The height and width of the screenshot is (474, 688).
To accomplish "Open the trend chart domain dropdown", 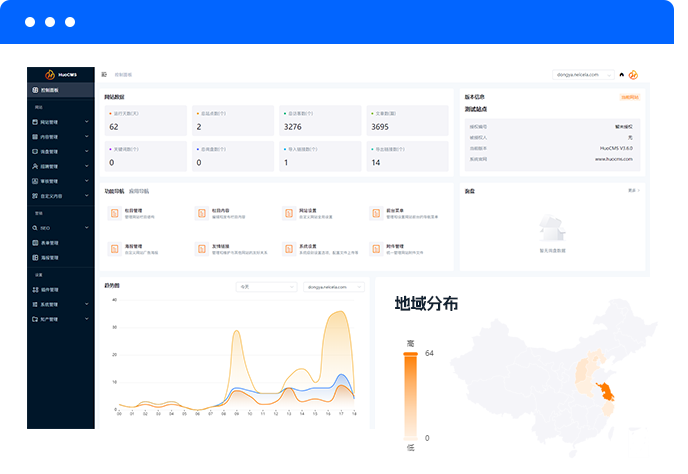I will pyautogui.click(x=333, y=287).
